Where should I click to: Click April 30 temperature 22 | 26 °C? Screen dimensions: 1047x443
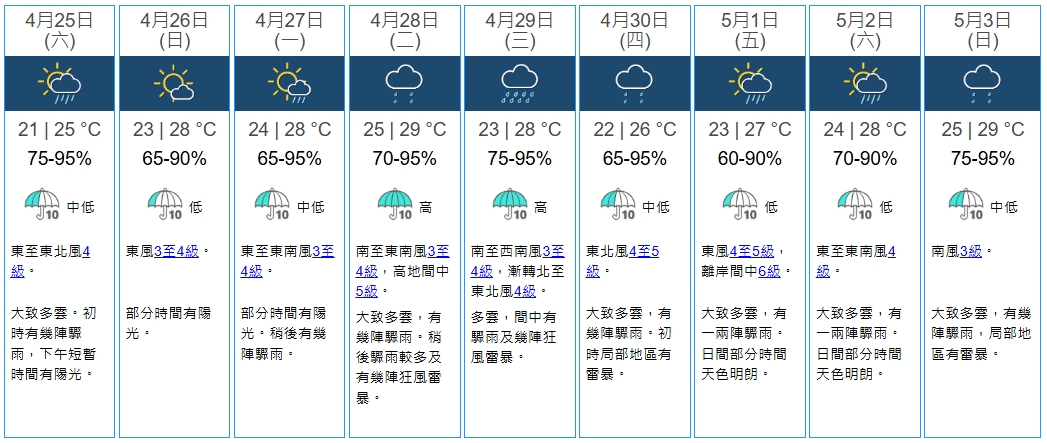tap(634, 130)
